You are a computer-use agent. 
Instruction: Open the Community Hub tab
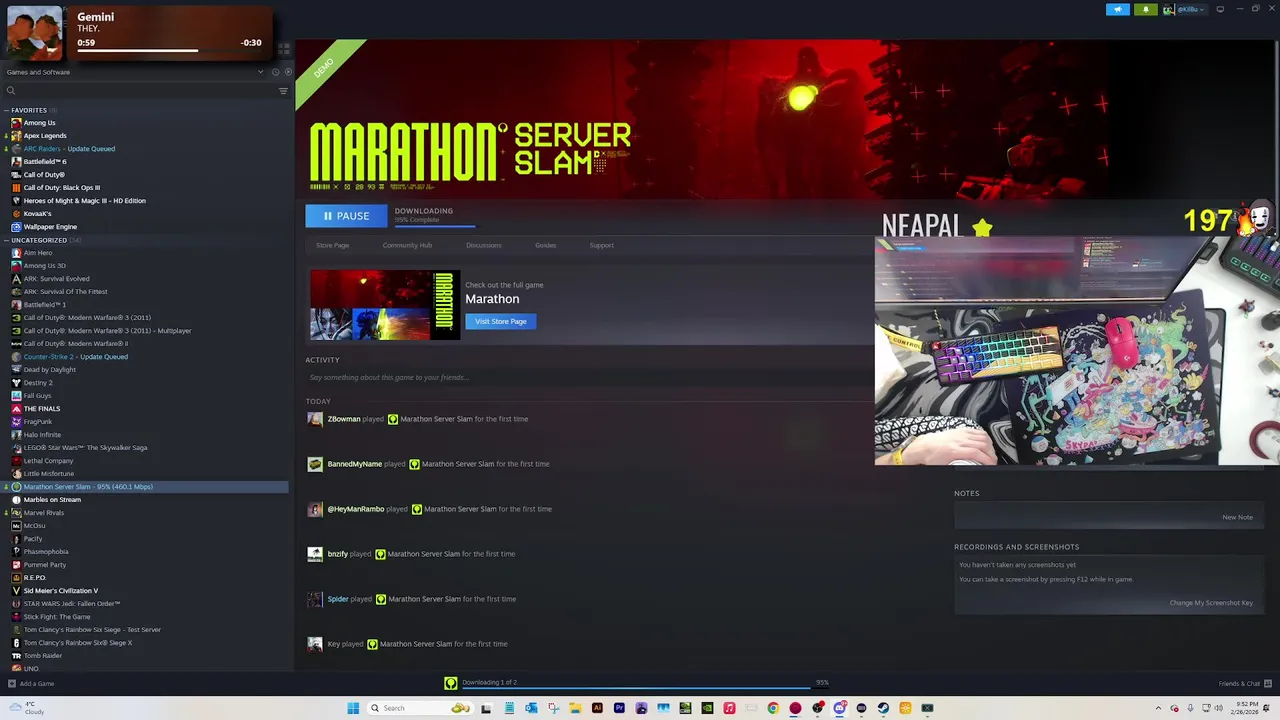(x=407, y=245)
